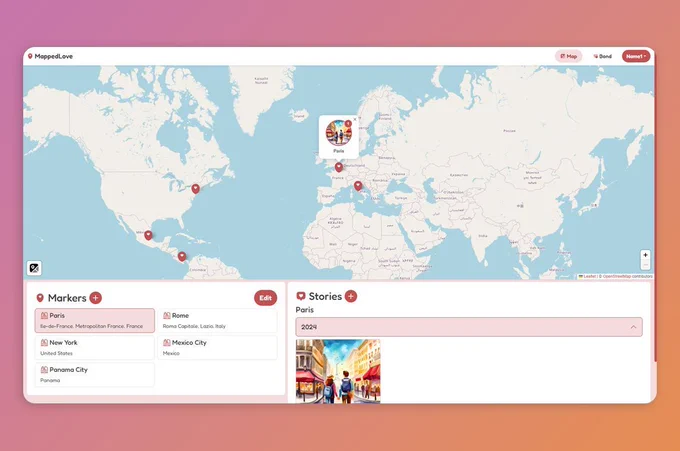Close the Paris map popup
This screenshot has height=451, width=680.
pos(355,119)
